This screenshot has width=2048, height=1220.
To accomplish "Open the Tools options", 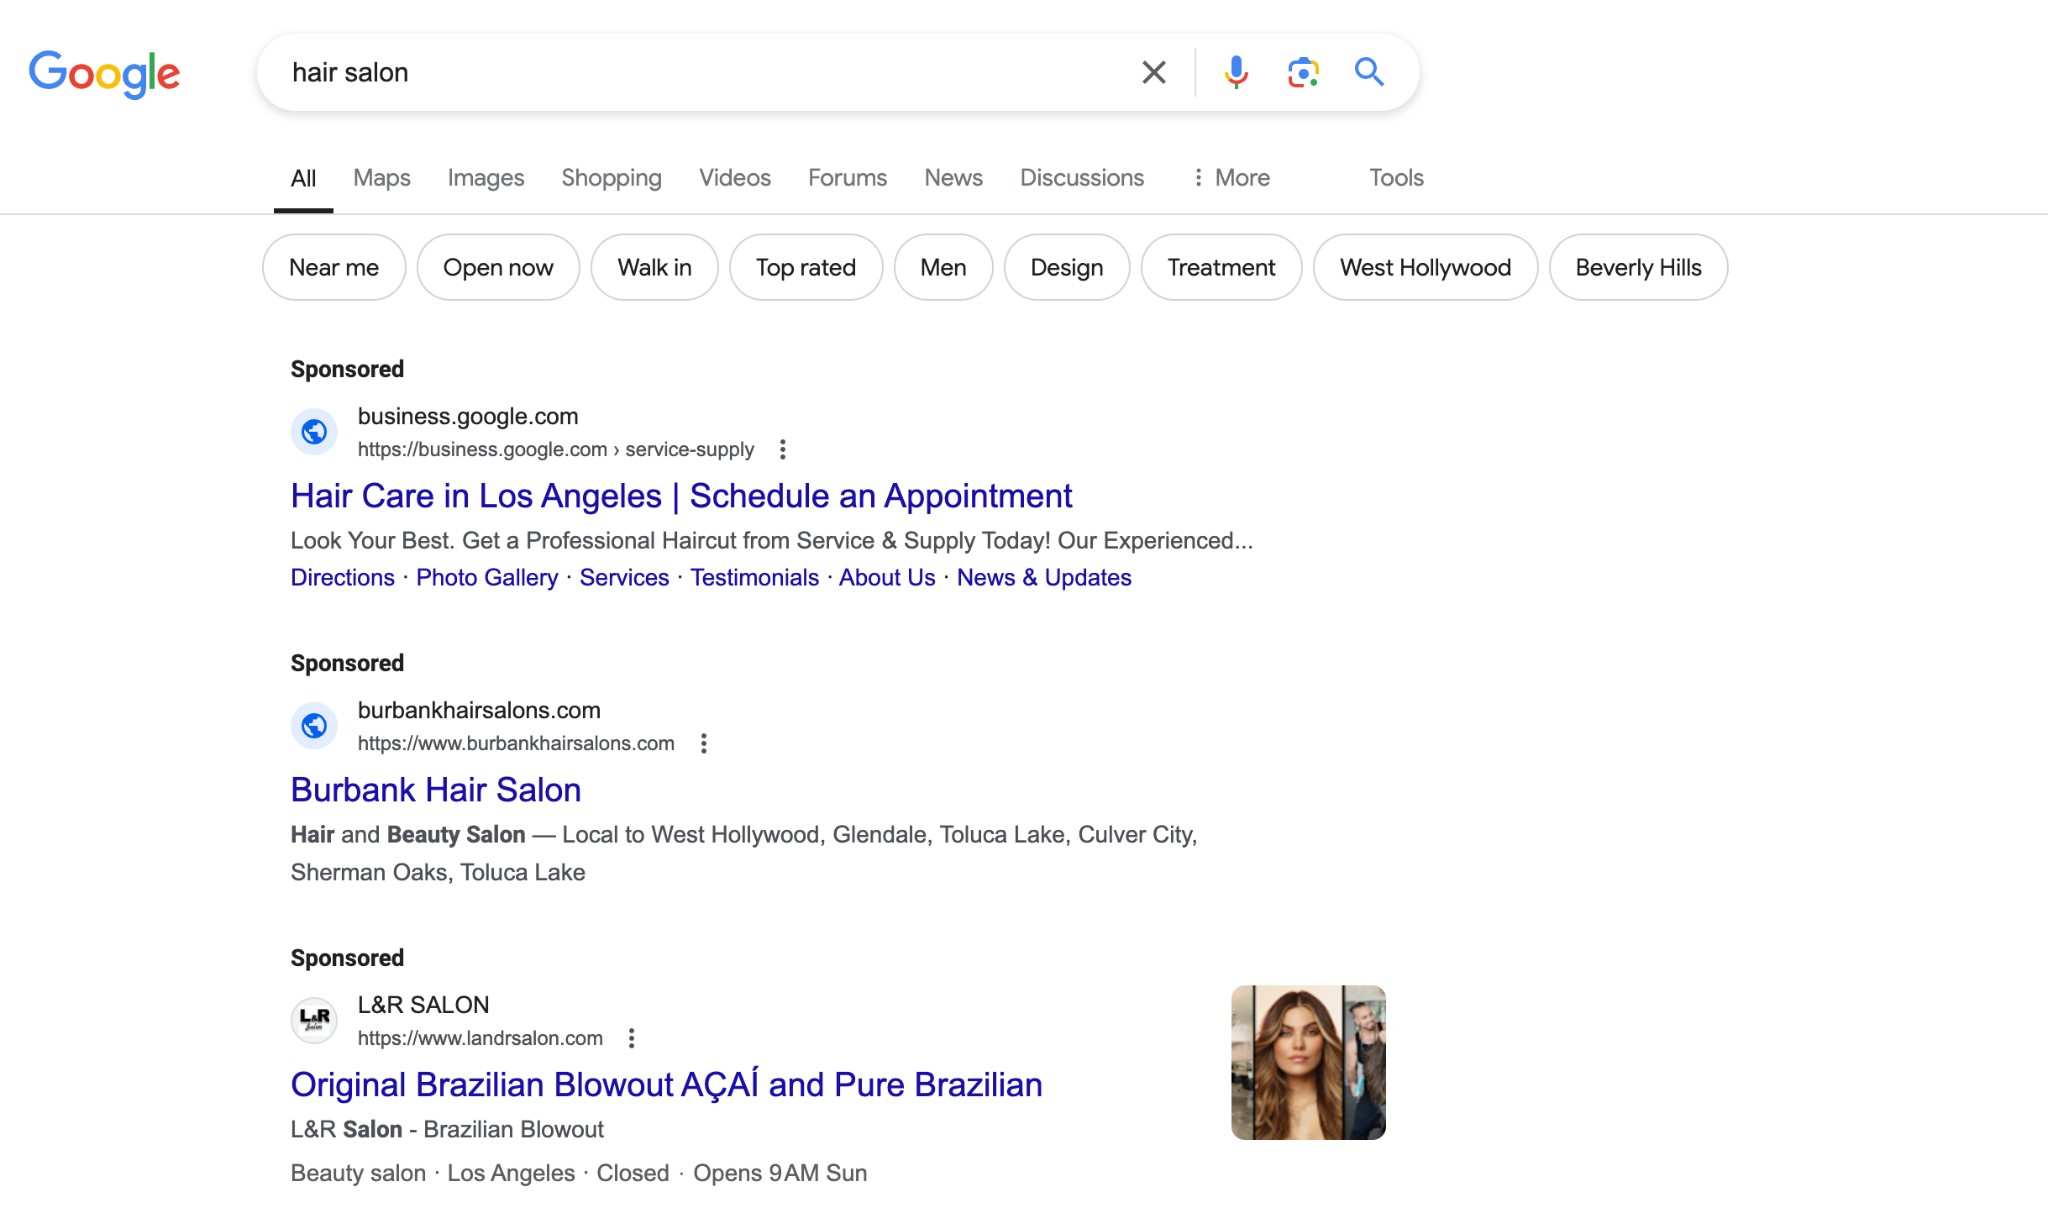I will click(1396, 178).
